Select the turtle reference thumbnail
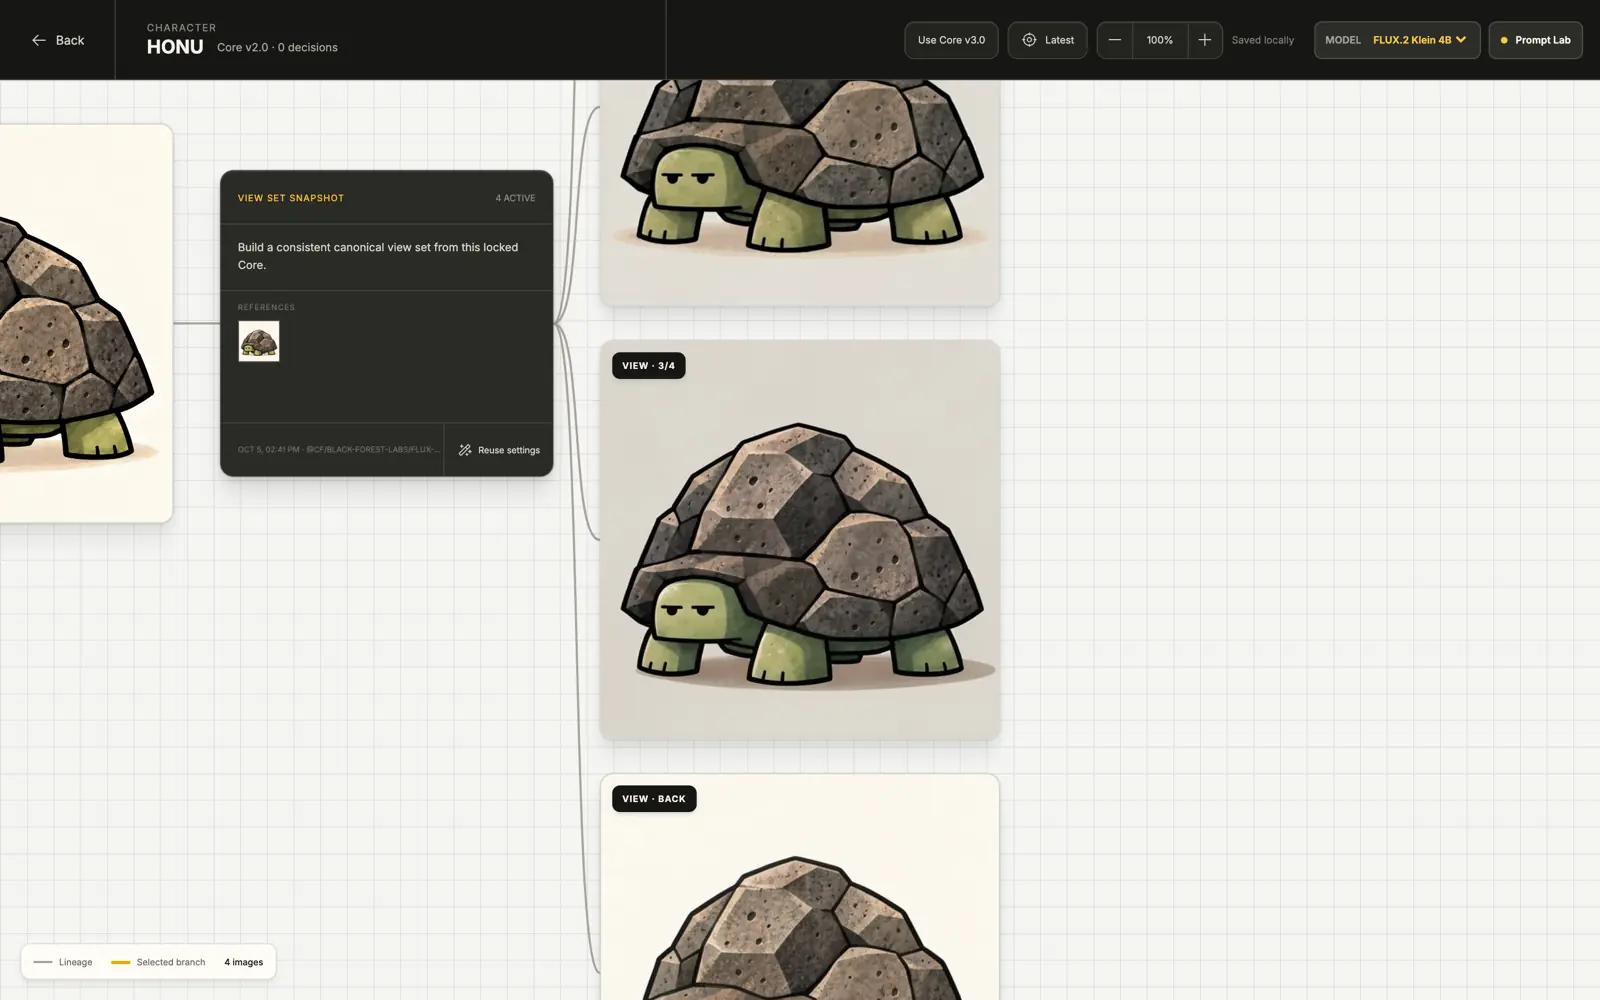This screenshot has height=1000, width=1600. (259, 341)
